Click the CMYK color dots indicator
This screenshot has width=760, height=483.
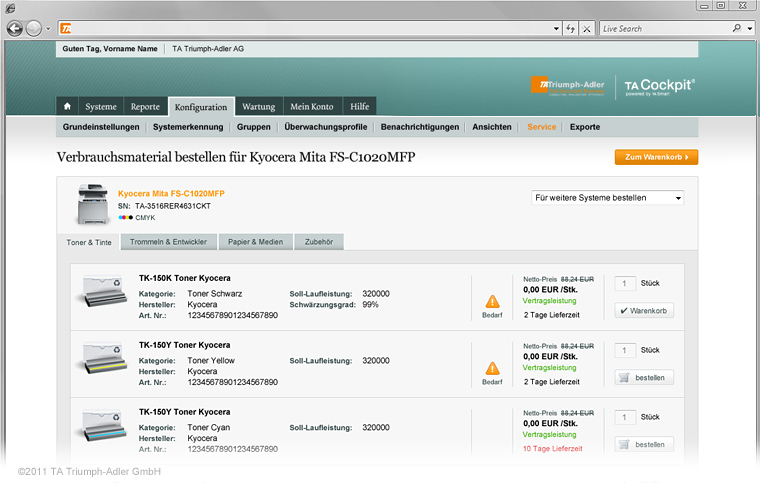[x=126, y=218]
